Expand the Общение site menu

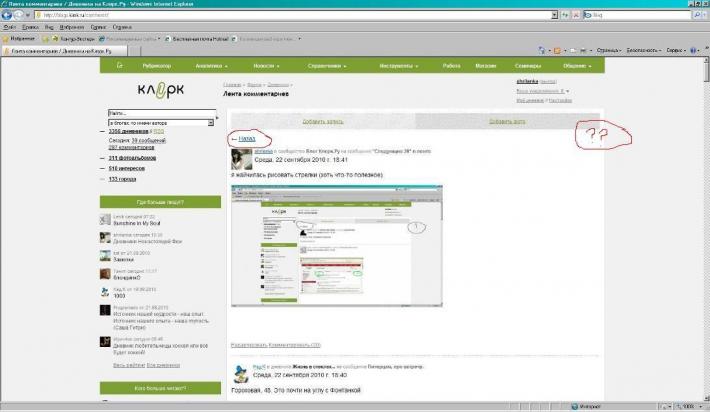[x=577, y=66]
